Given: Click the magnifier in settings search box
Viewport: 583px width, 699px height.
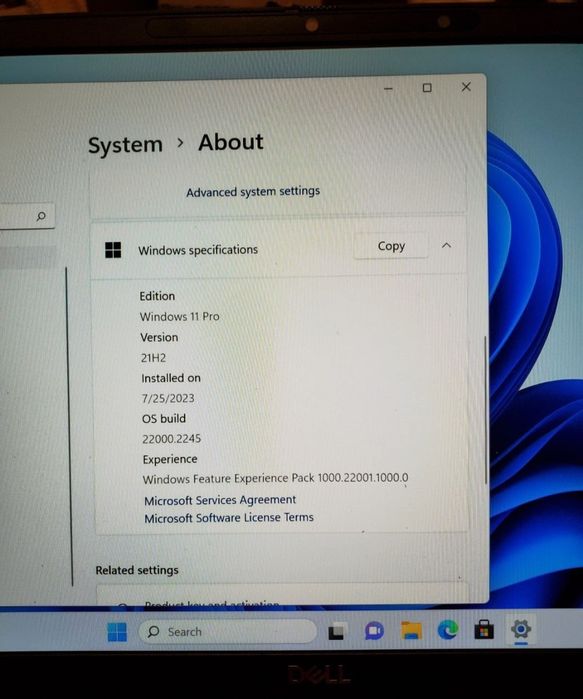Looking at the screenshot, I should 41,217.
